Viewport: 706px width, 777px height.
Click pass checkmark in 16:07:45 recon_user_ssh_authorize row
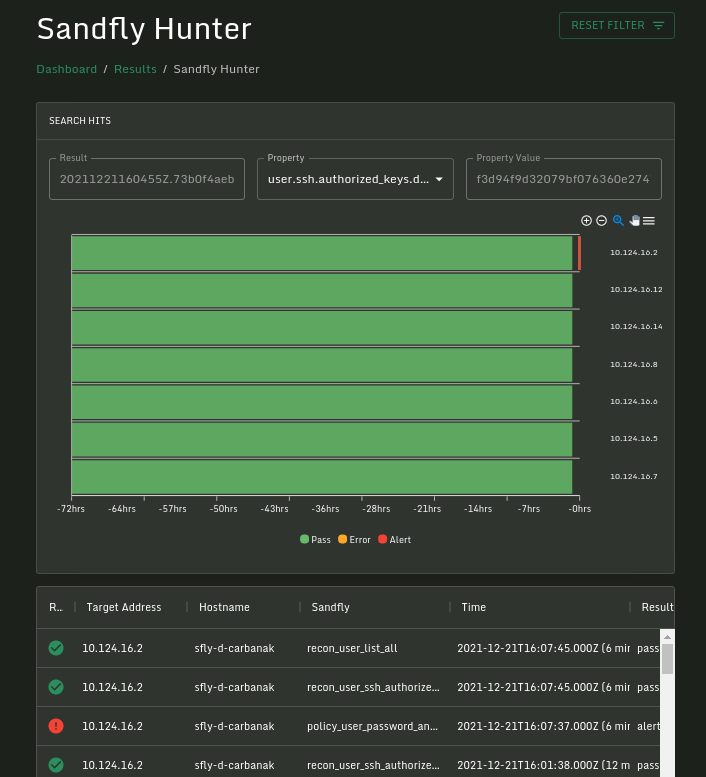click(x=56, y=687)
